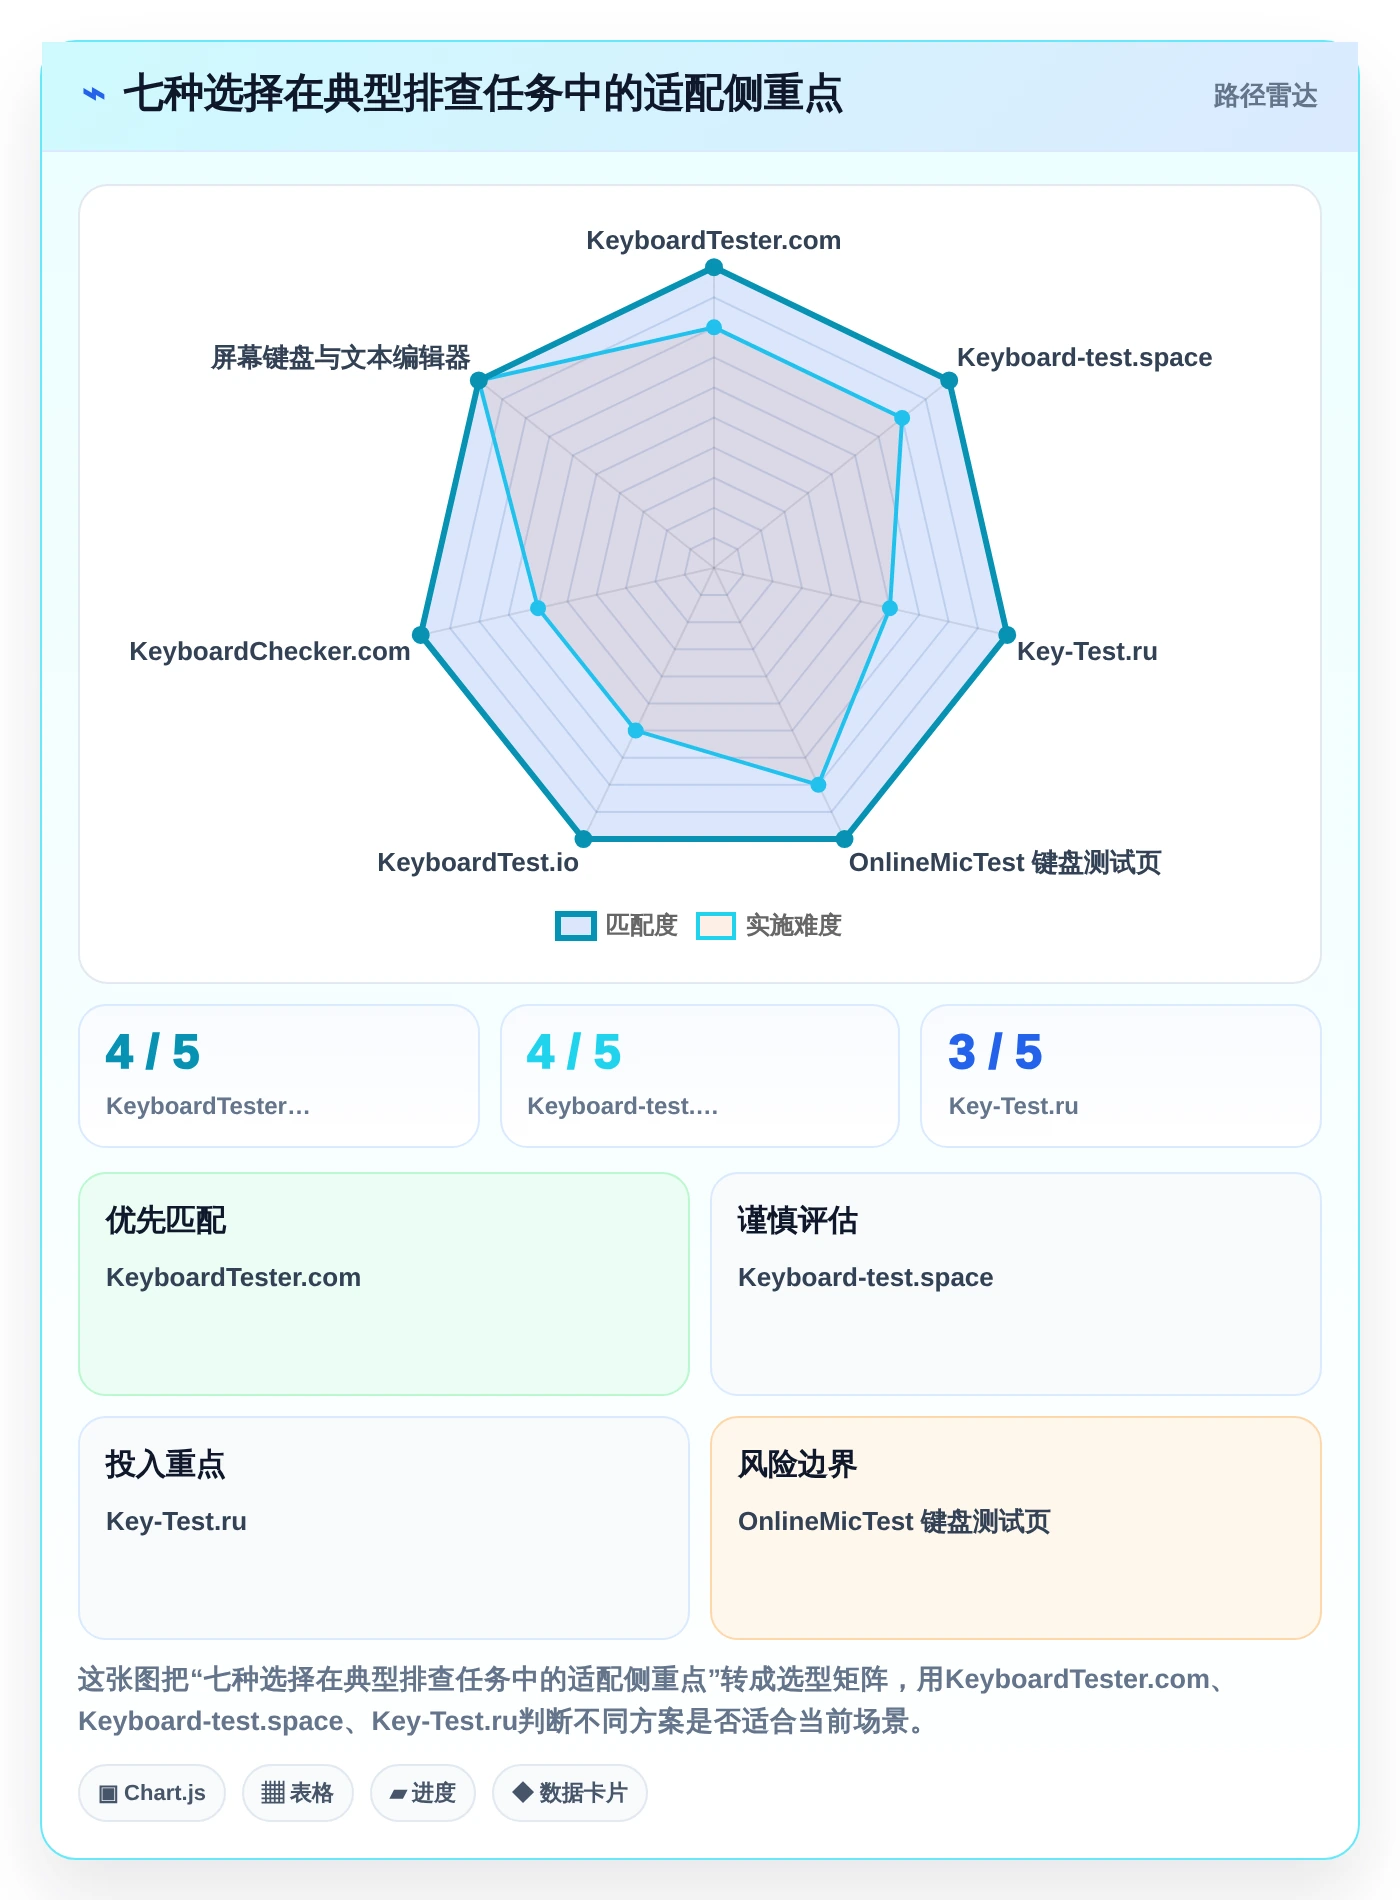Toggle the 实施难度 legend swatch
The width and height of the screenshot is (1400, 1900).
coord(716,926)
